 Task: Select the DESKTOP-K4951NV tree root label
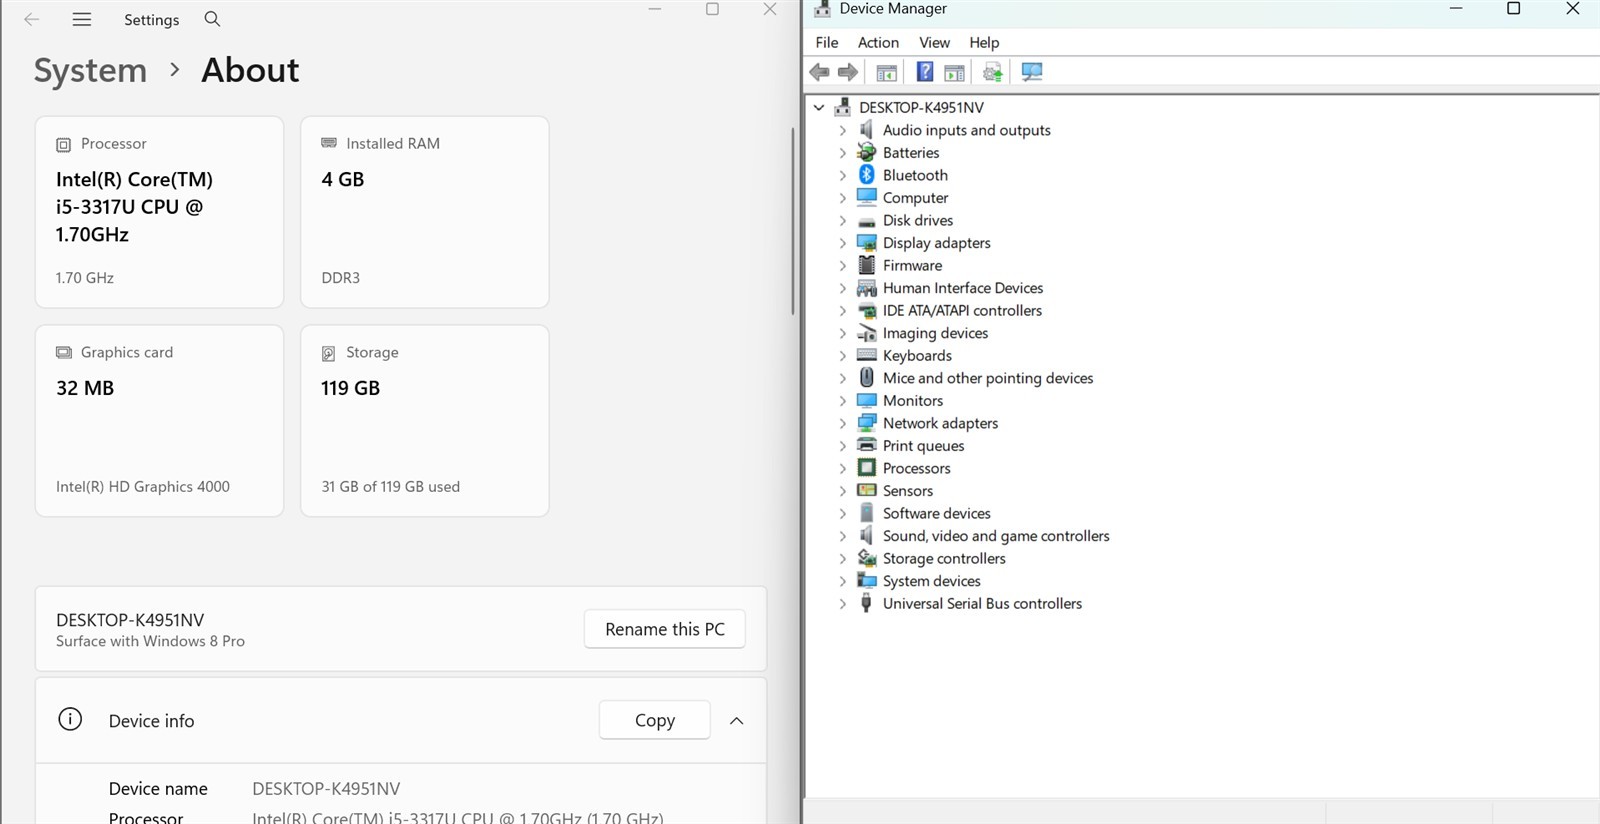click(921, 107)
